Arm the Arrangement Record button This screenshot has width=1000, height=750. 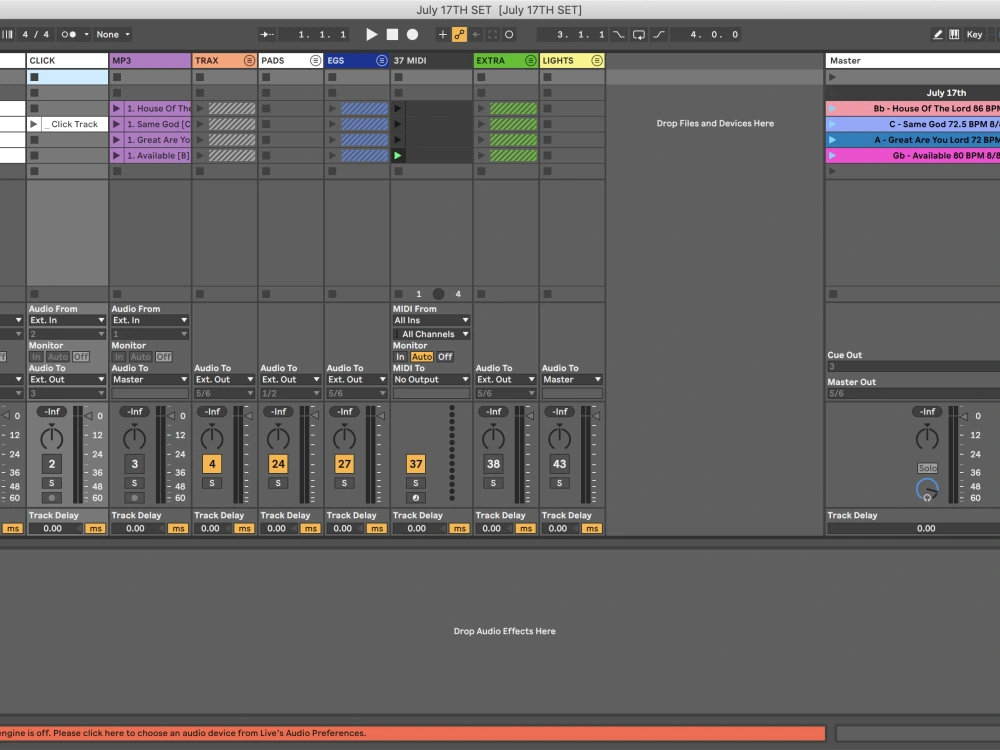413,34
